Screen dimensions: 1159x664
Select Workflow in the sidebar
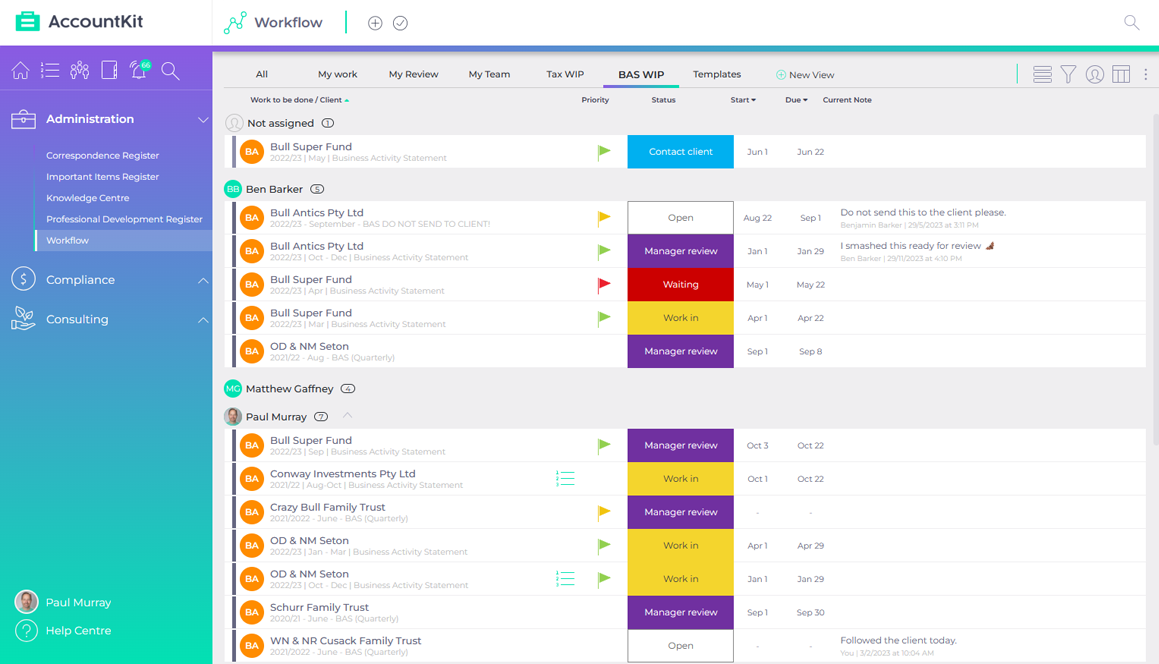point(123,240)
